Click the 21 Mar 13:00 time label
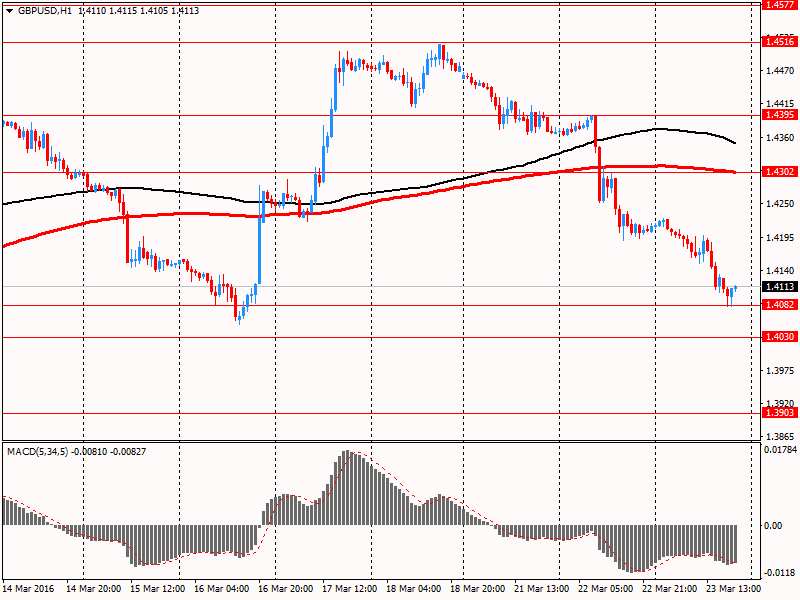The image size is (800, 600). [542, 589]
